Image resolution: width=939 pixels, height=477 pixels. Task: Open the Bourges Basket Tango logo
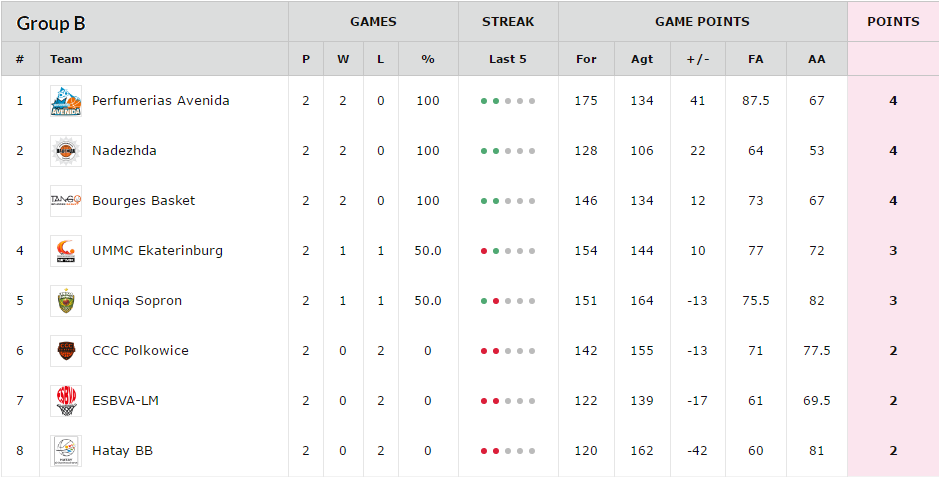pyautogui.click(x=66, y=200)
